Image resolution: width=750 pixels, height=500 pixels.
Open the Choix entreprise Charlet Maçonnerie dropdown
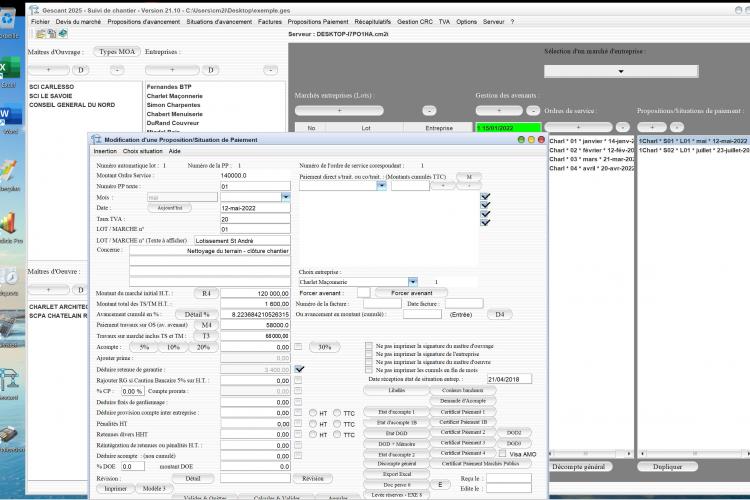[413, 281]
